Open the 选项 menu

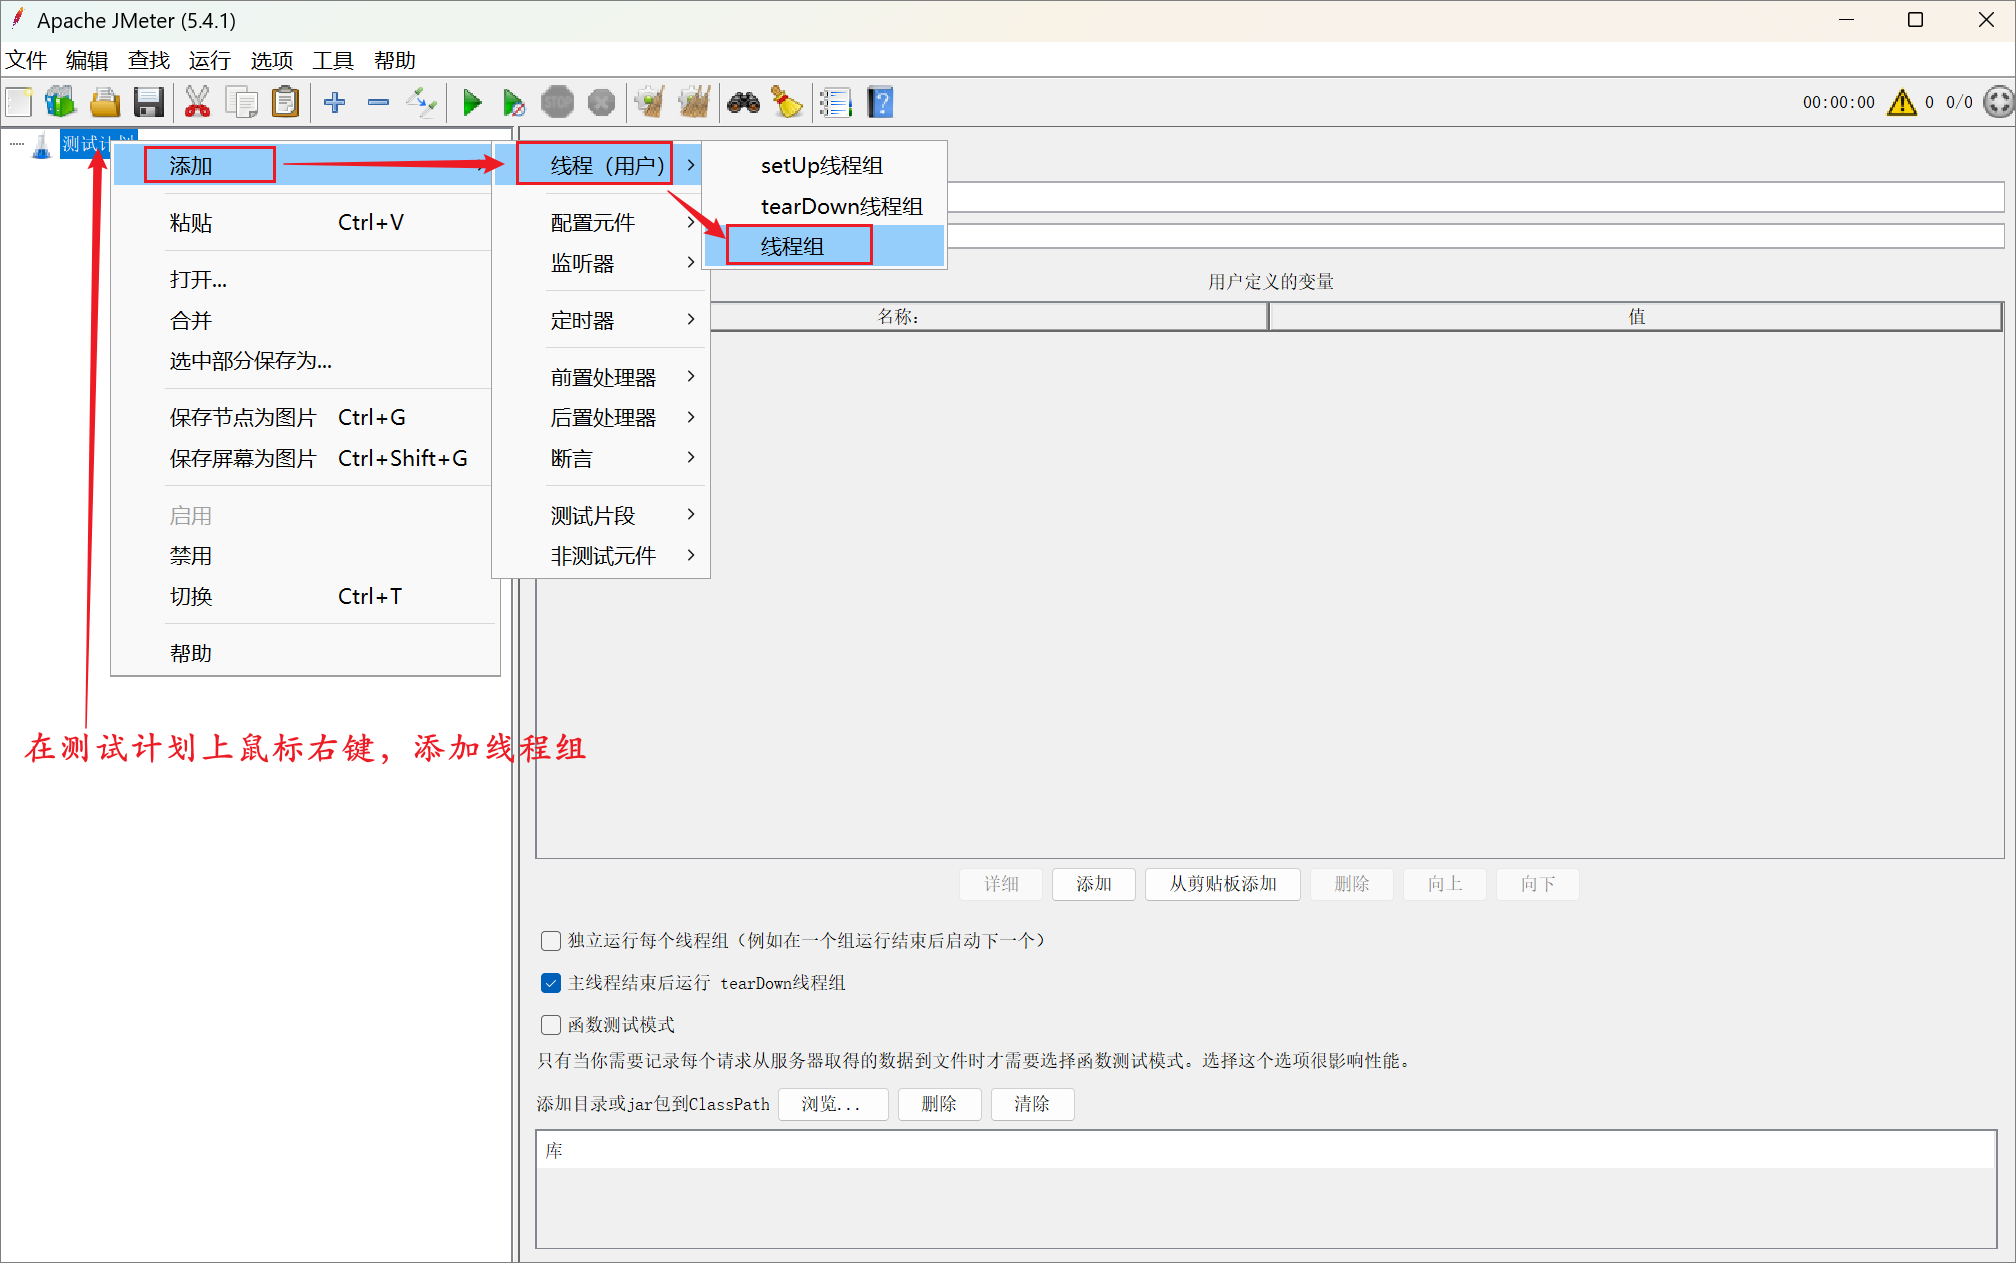(x=272, y=60)
